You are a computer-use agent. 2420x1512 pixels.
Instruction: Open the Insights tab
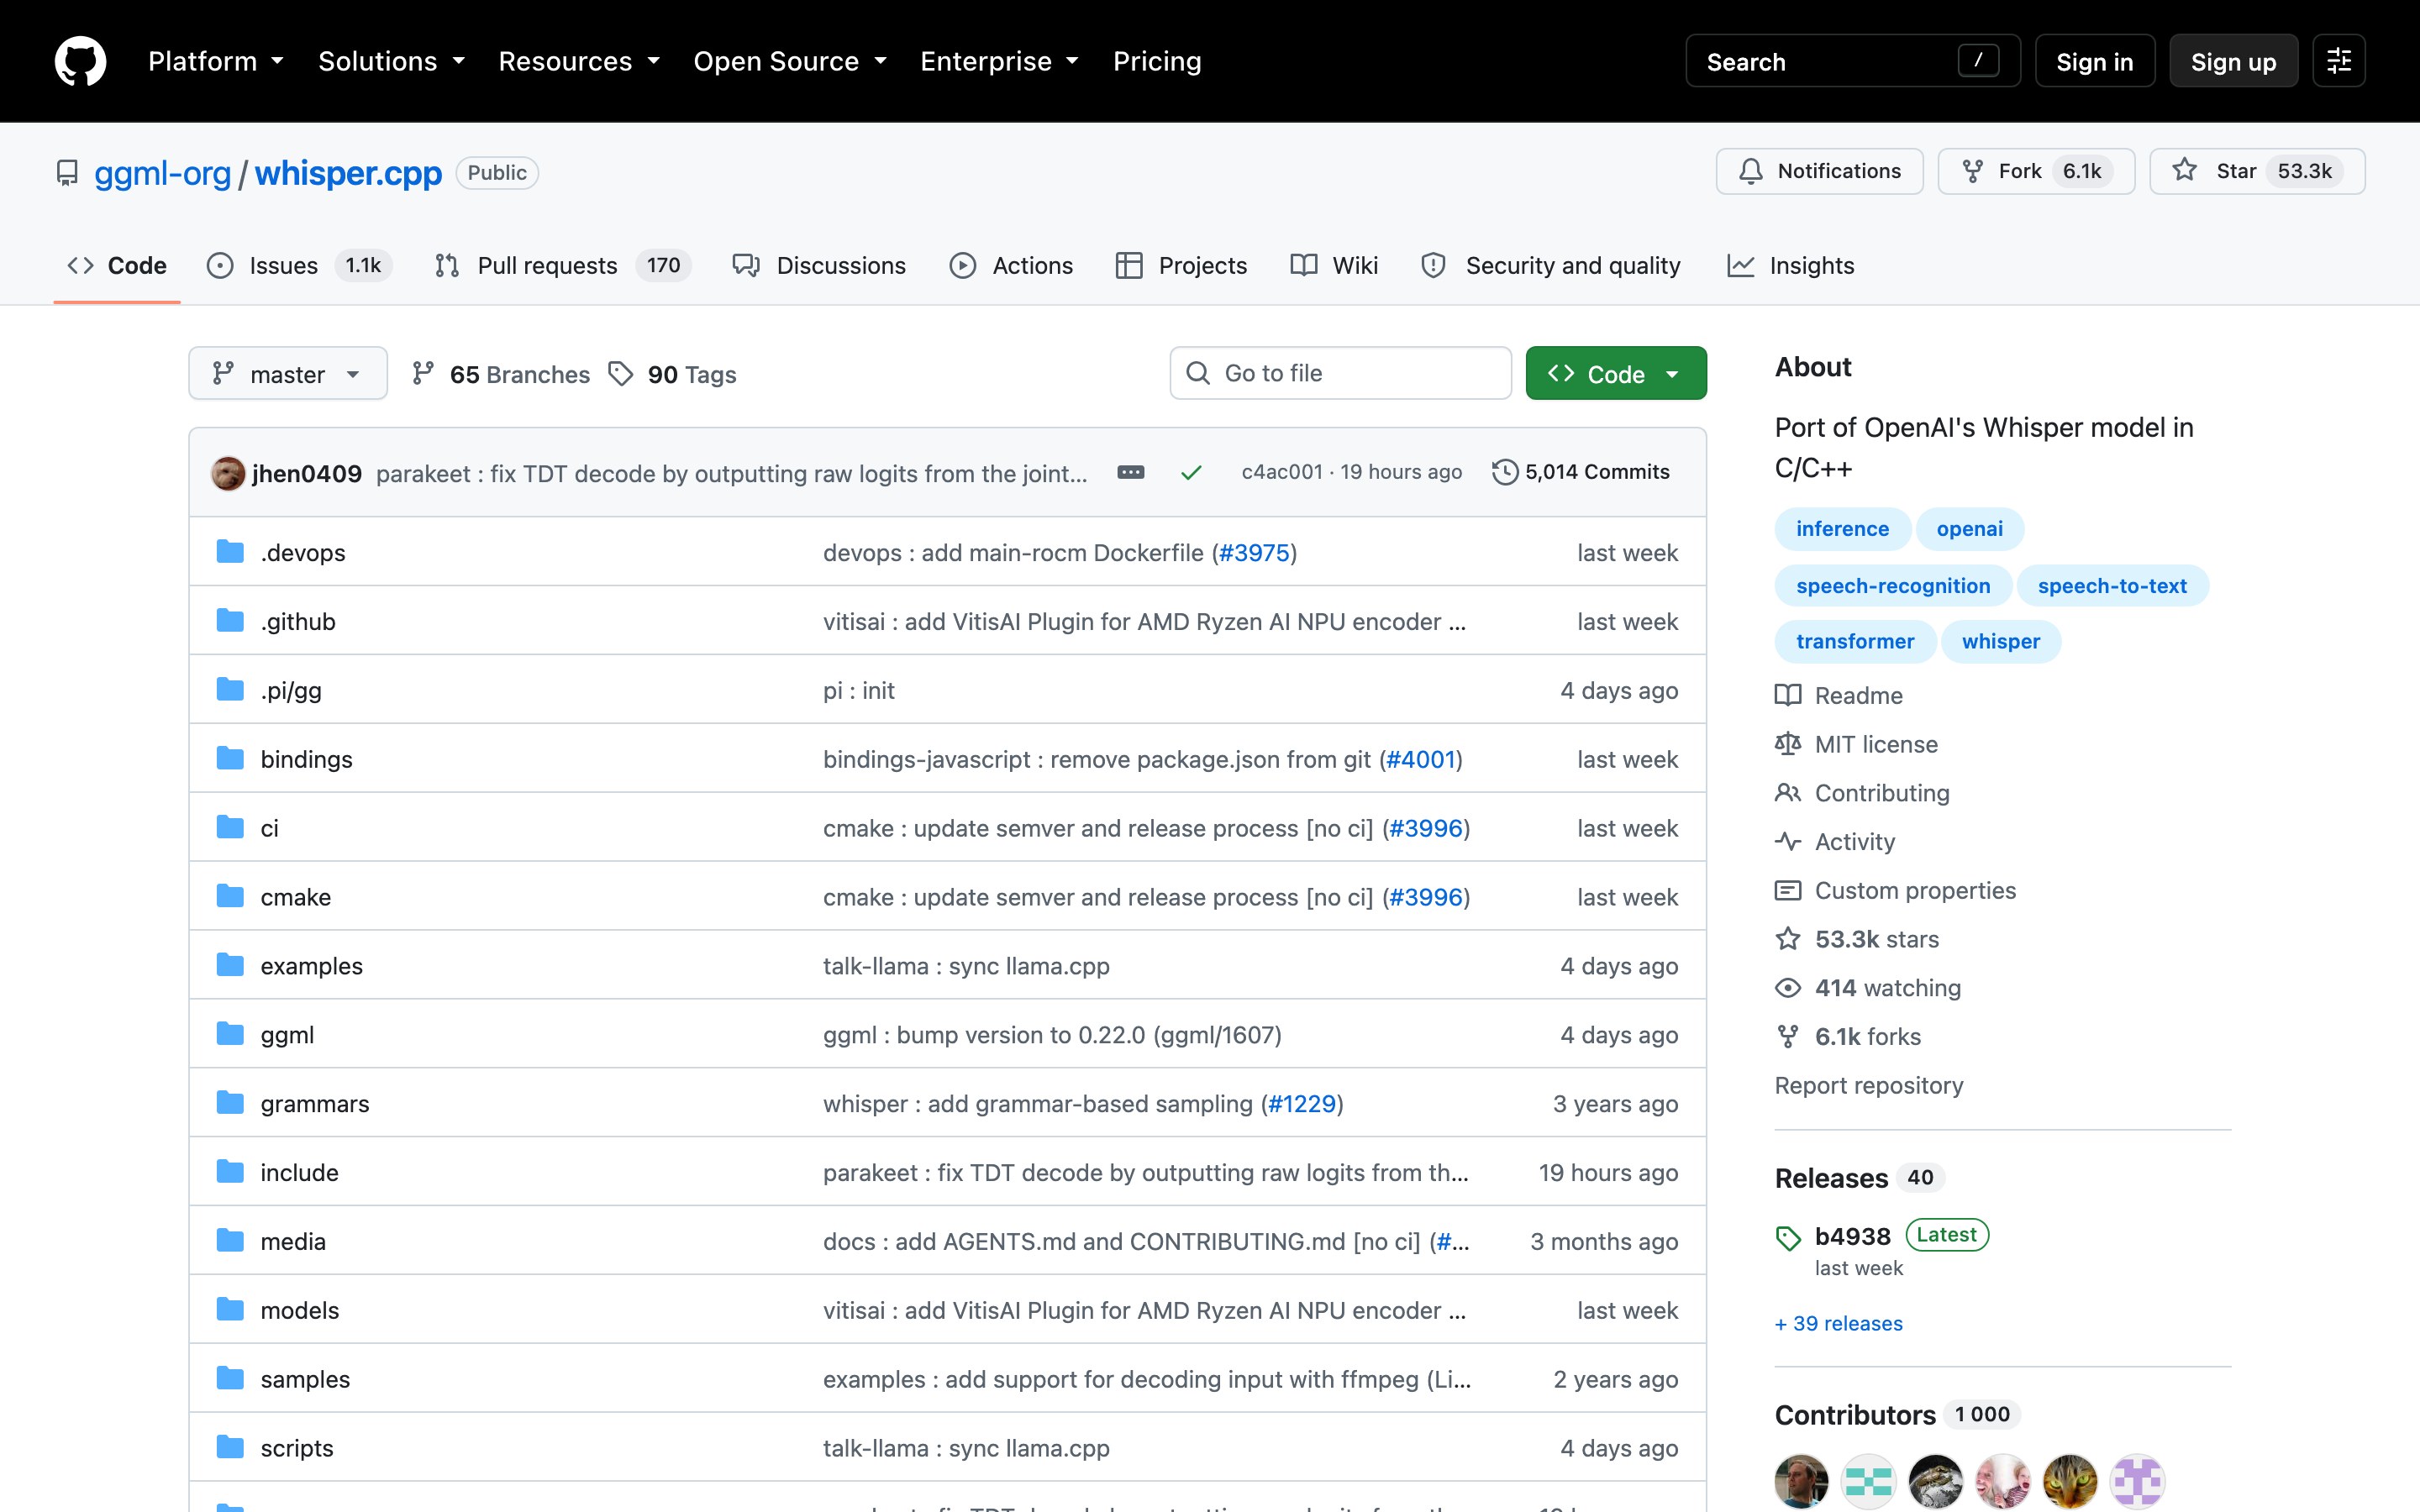tap(1790, 265)
